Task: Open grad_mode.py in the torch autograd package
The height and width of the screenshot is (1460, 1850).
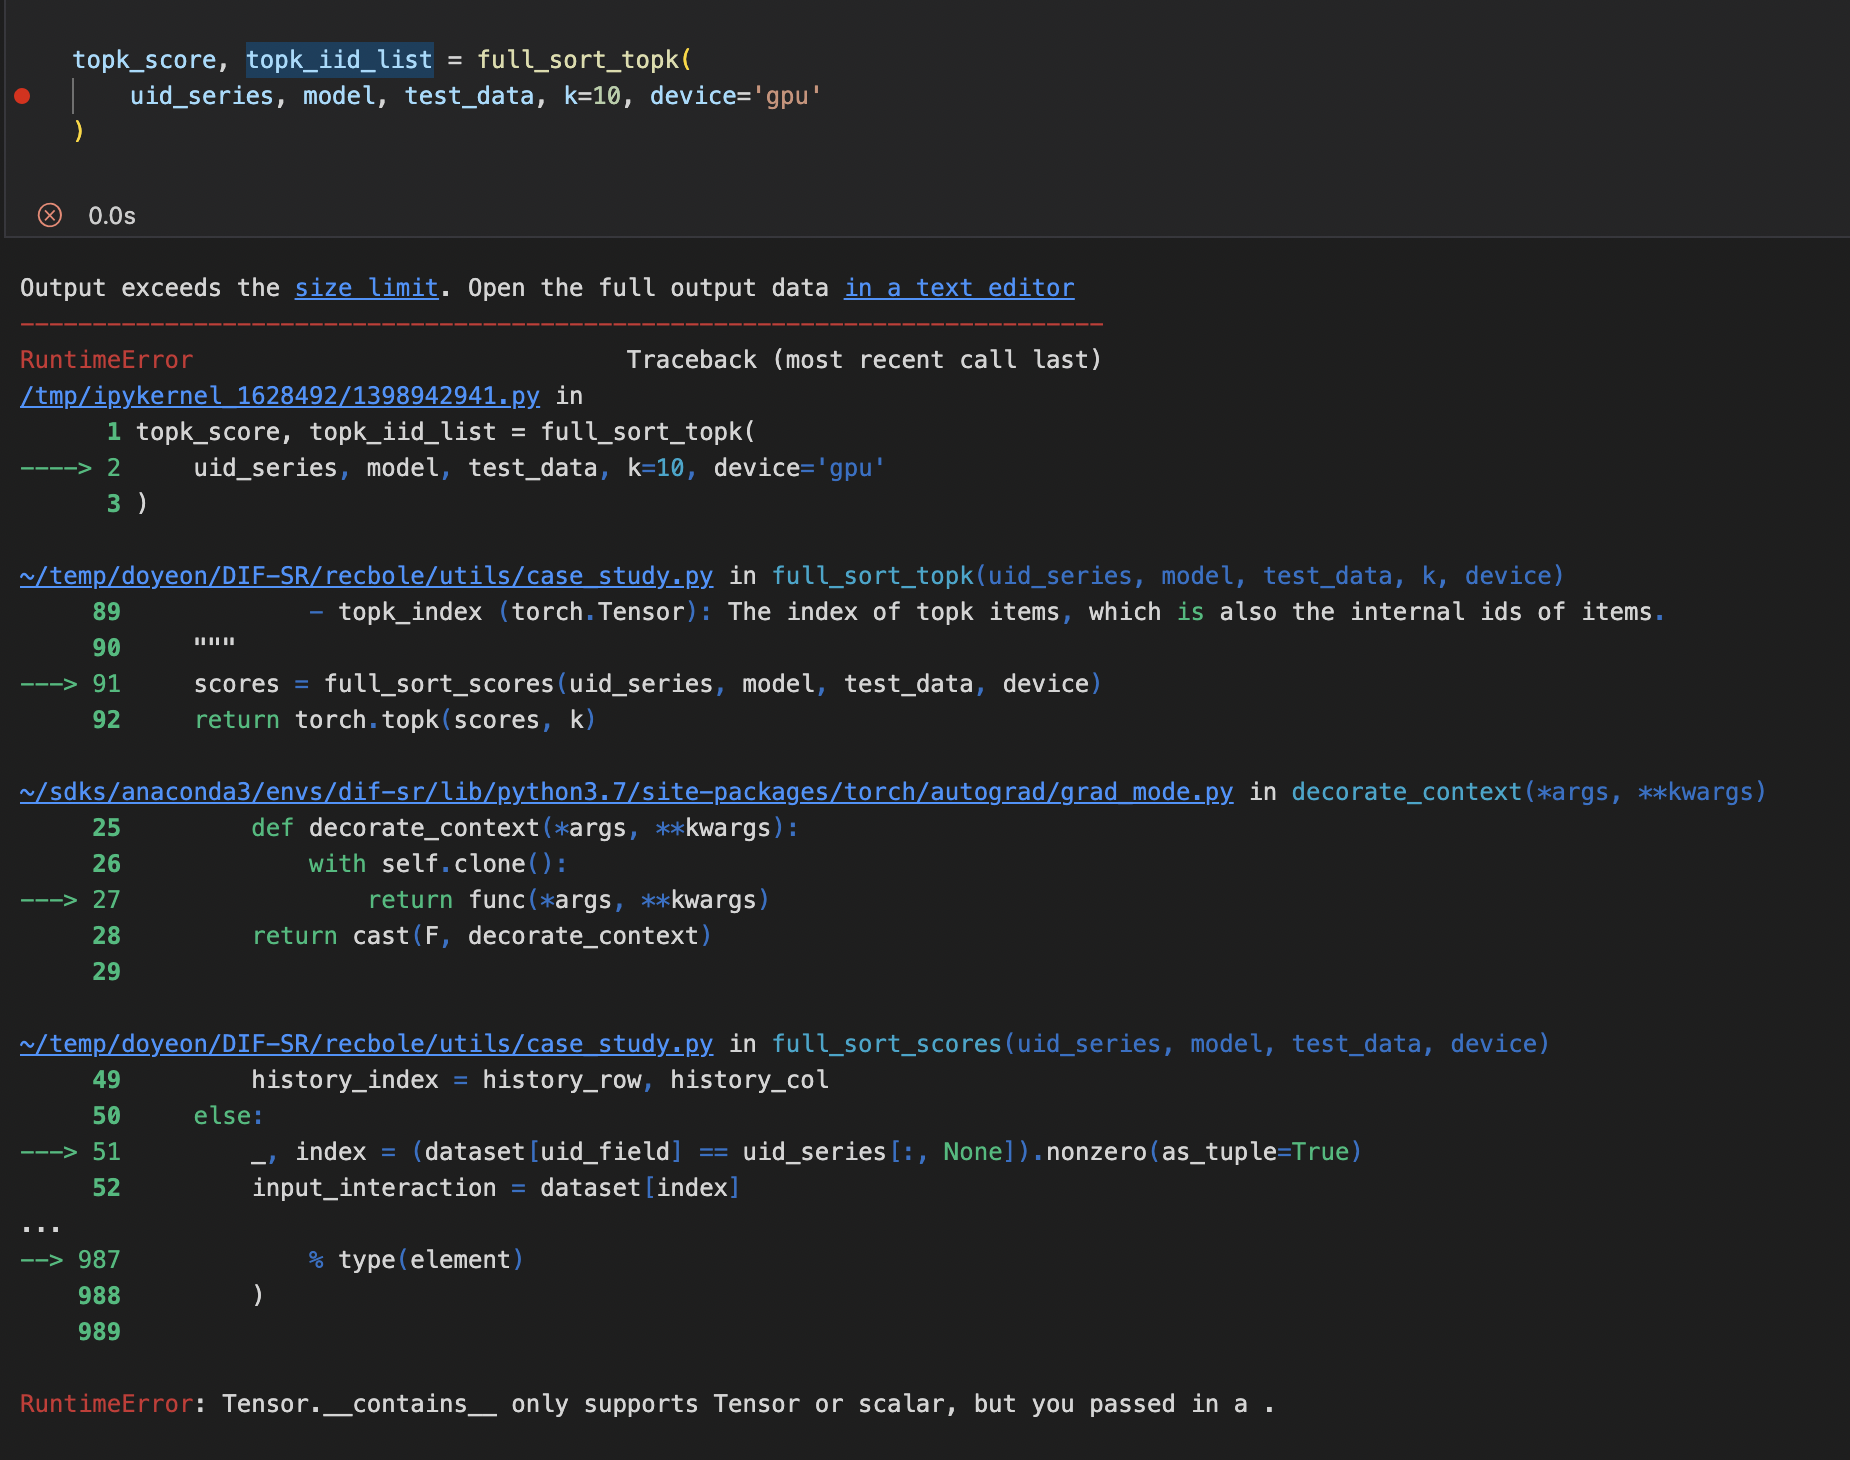Action: tap(625, 791)
